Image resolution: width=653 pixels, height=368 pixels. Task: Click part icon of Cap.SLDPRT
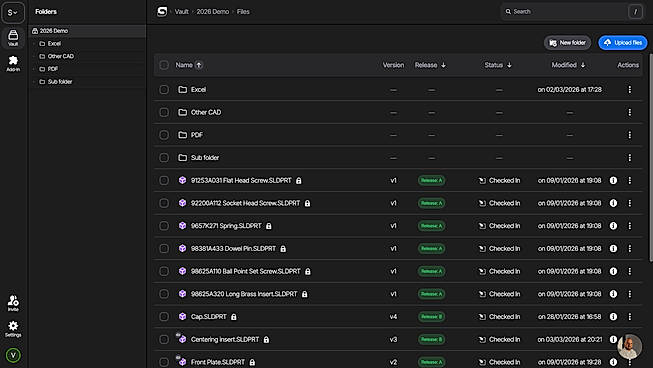(x=182, y=316)
